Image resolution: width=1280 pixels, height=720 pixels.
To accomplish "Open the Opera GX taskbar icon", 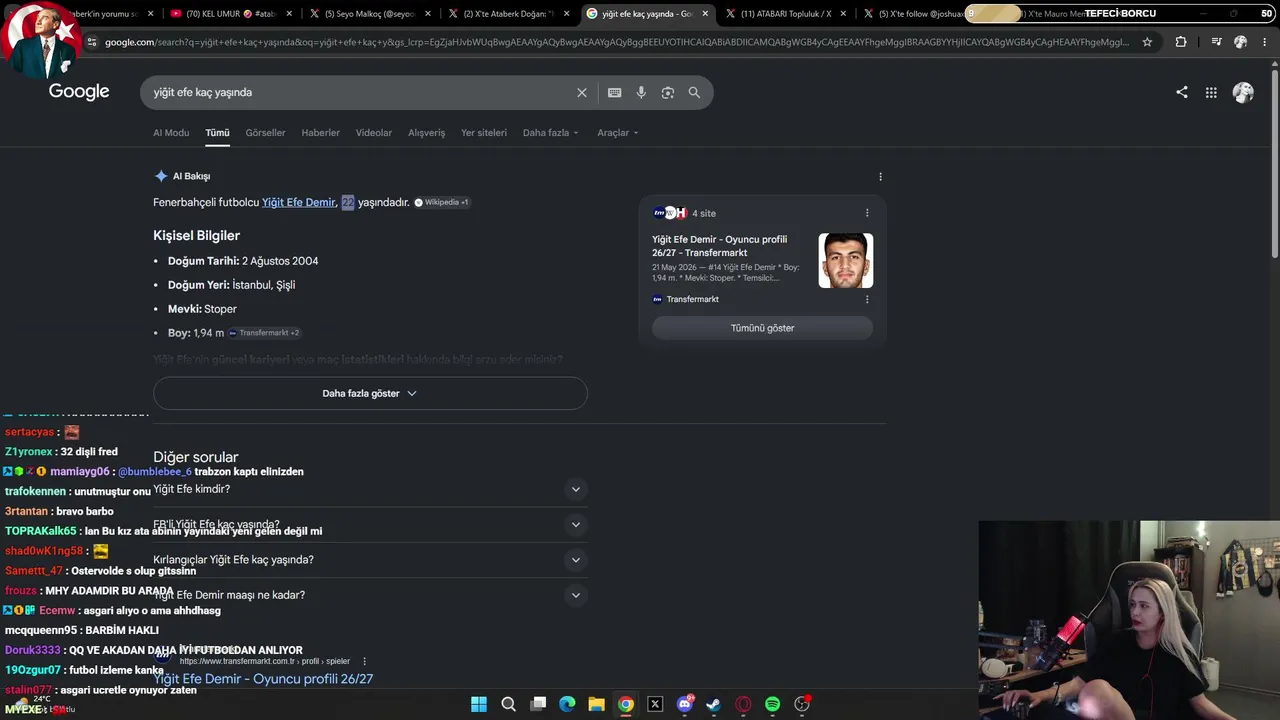I will pos(743,704).
